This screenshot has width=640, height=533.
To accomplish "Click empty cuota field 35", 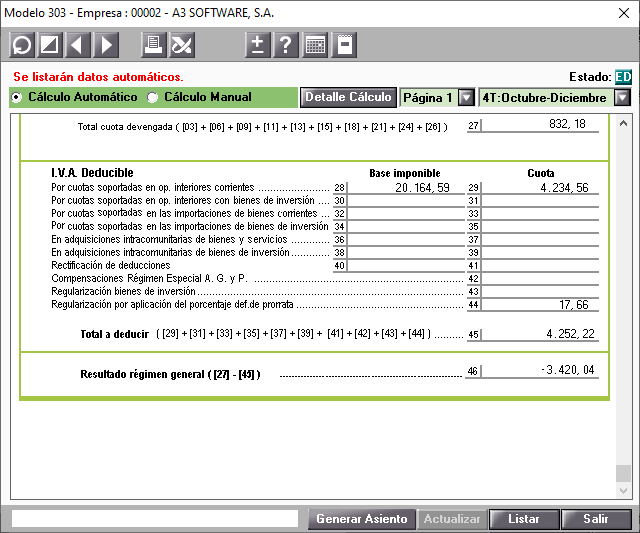I will 540,227.
